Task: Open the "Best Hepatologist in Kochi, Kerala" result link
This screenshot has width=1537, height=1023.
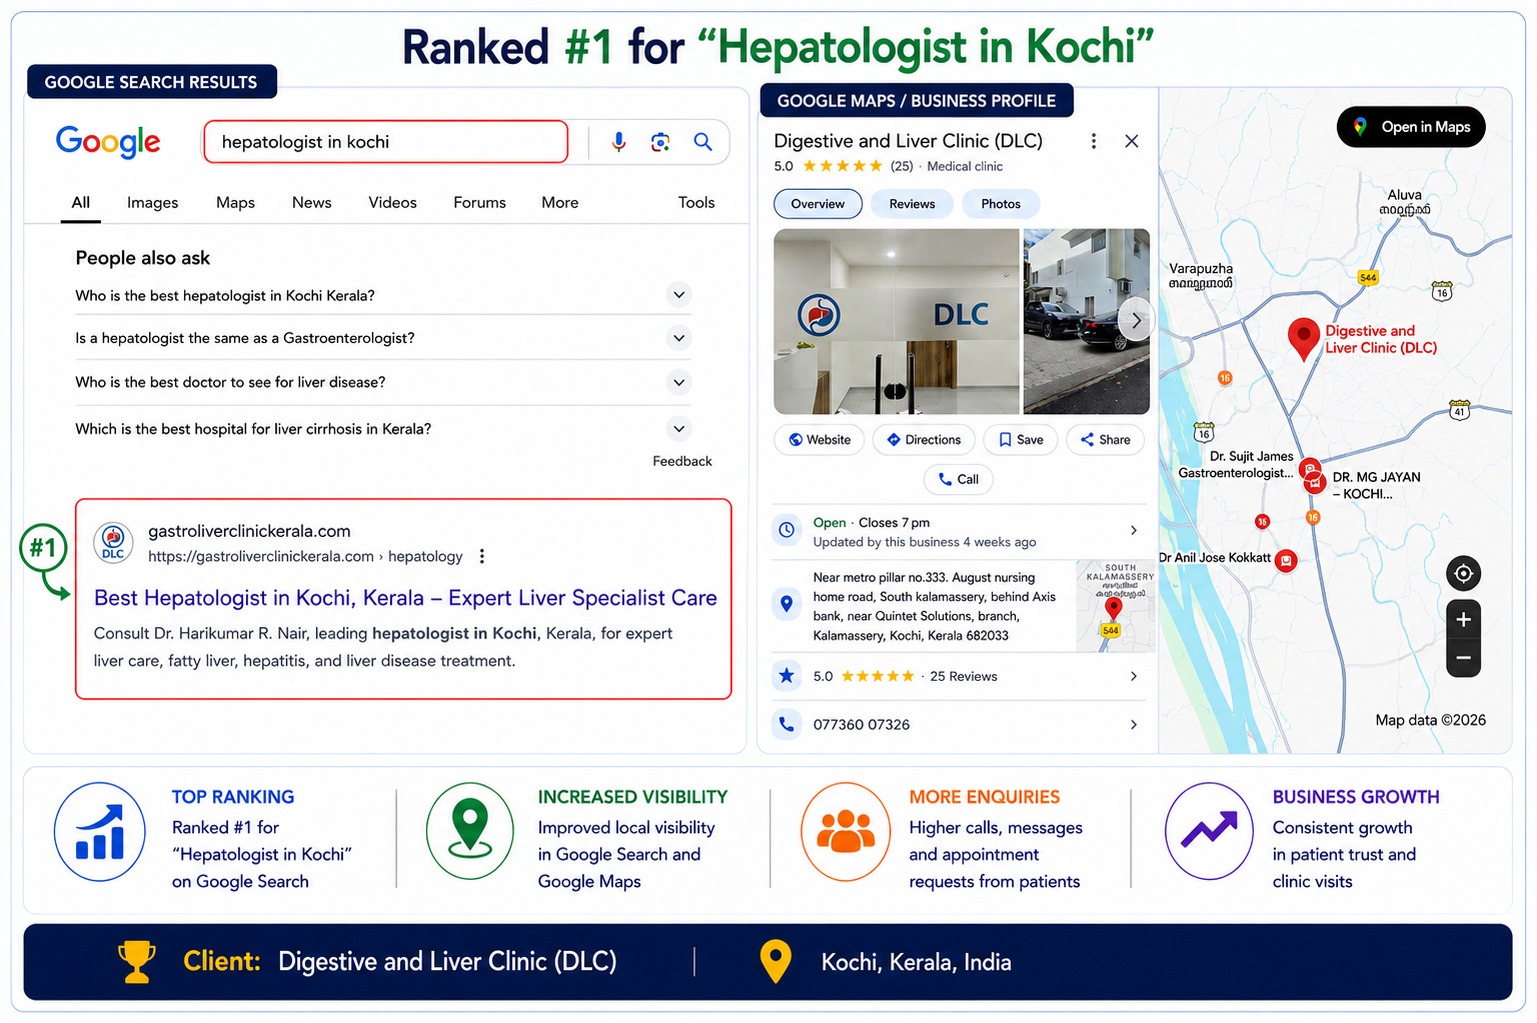Action: click(x=405, y=598)
